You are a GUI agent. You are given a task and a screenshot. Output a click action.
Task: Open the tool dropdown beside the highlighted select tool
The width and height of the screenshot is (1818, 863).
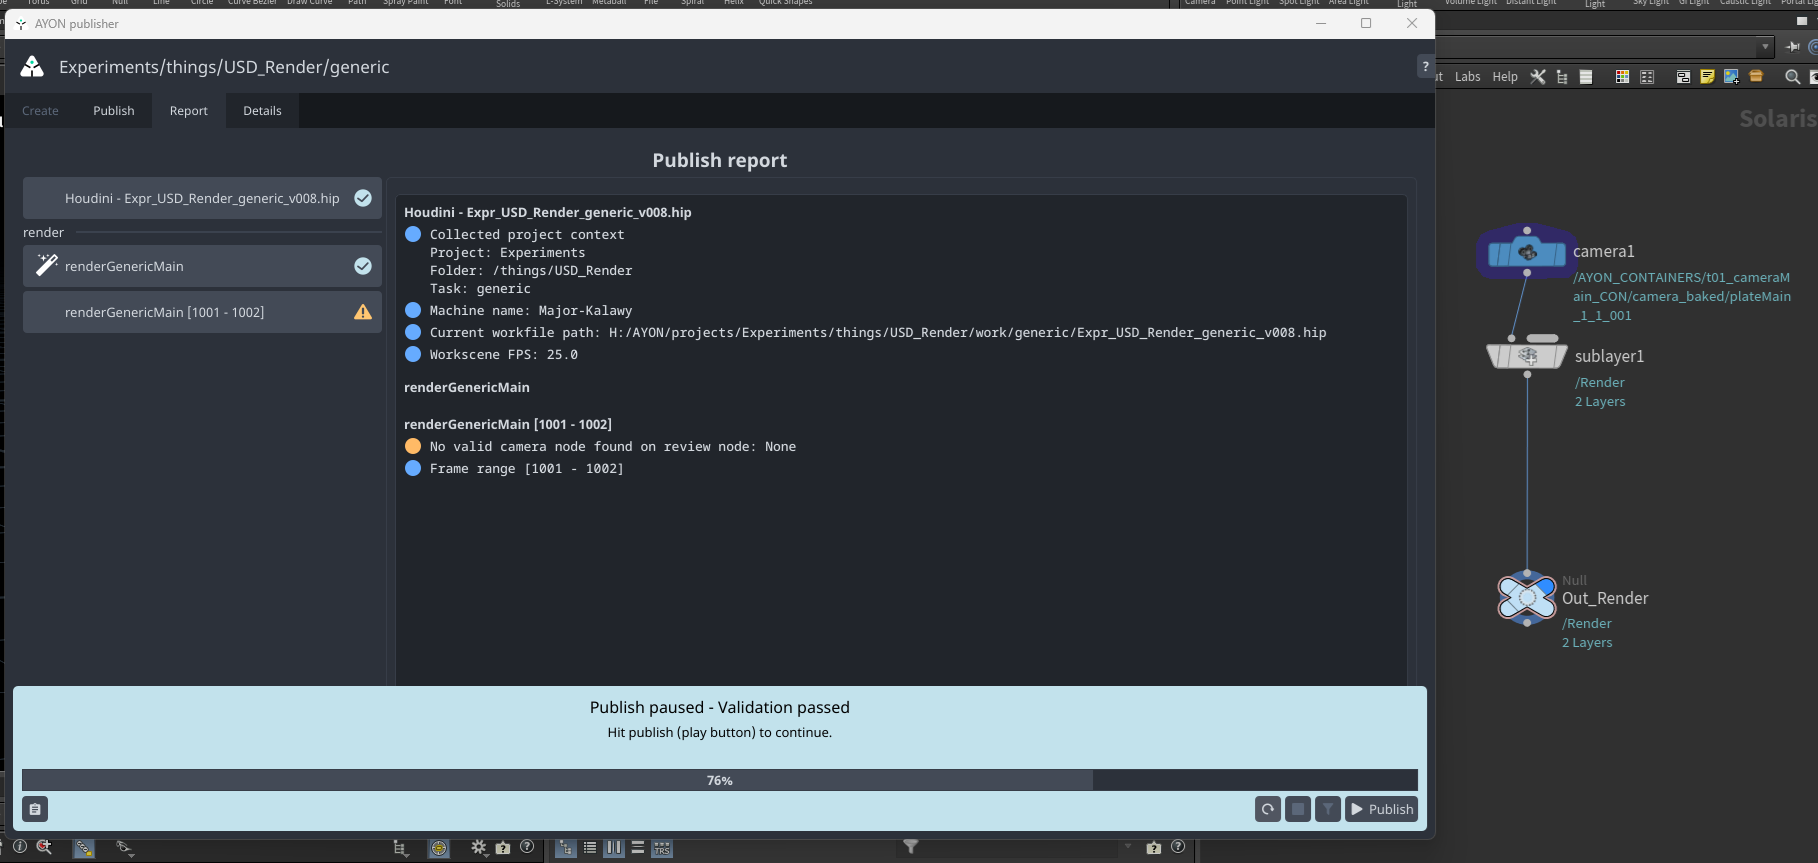(125, 848)
